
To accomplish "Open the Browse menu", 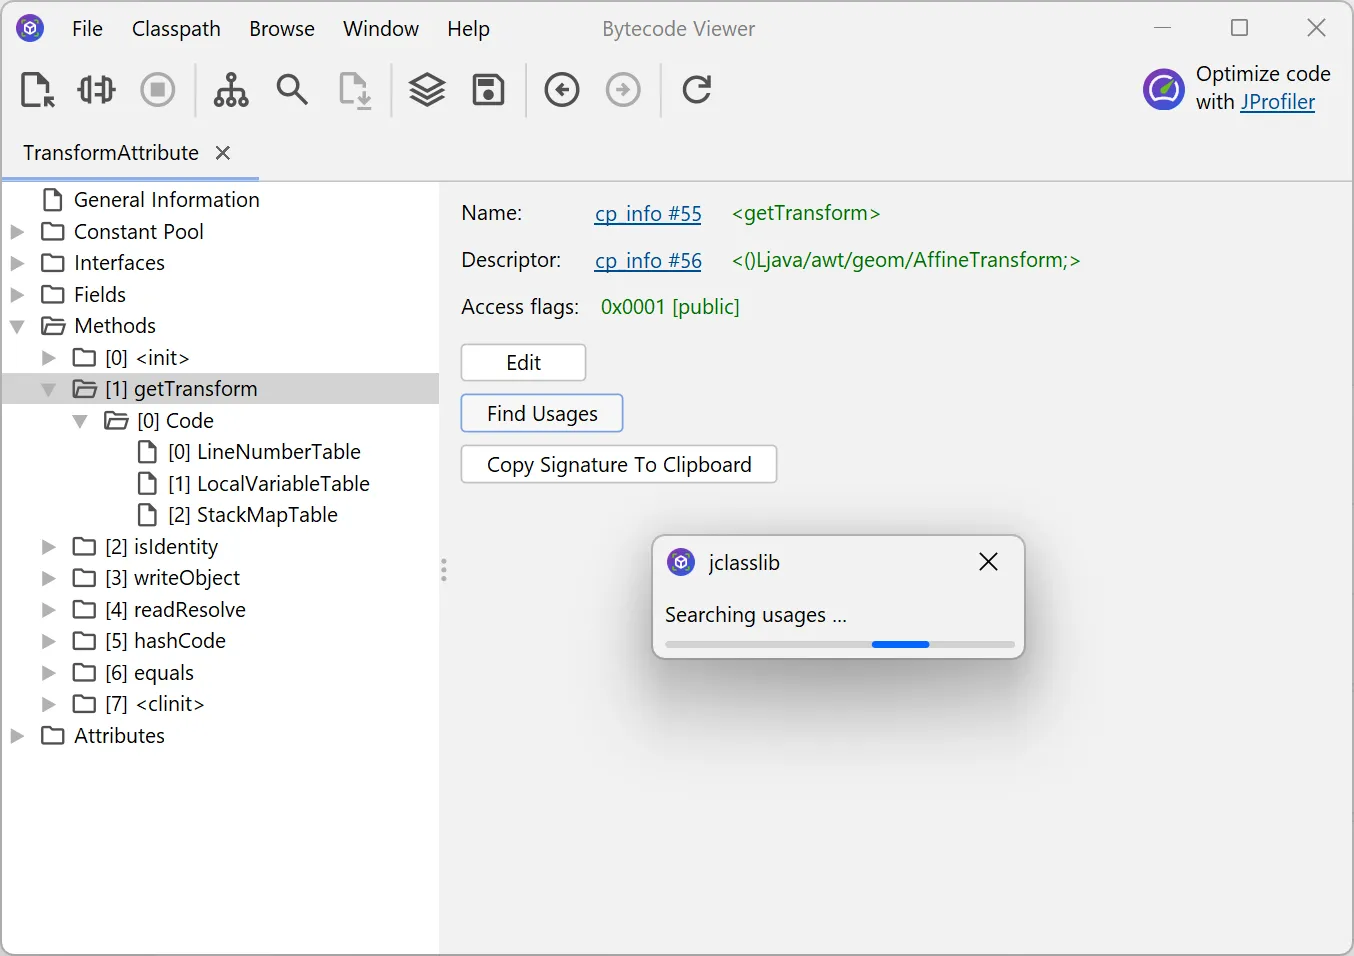I will [281, 29].
